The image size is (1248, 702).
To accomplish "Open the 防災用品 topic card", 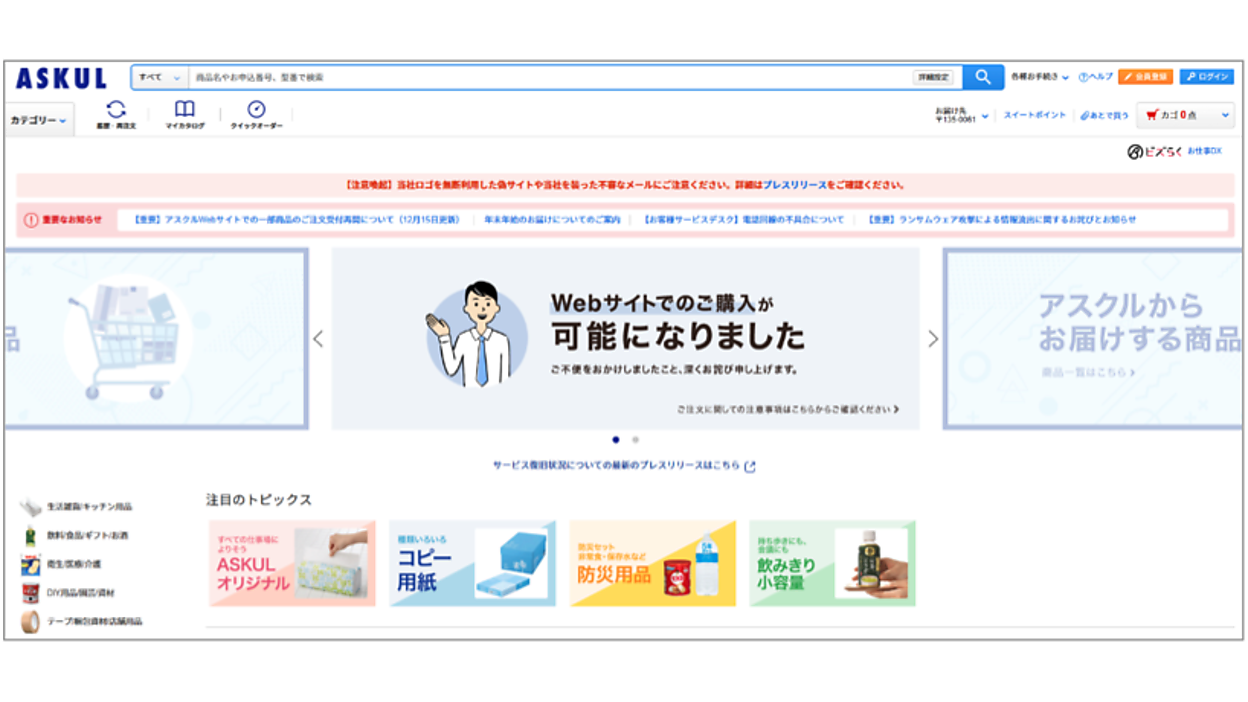I will (x=652, y=563).
